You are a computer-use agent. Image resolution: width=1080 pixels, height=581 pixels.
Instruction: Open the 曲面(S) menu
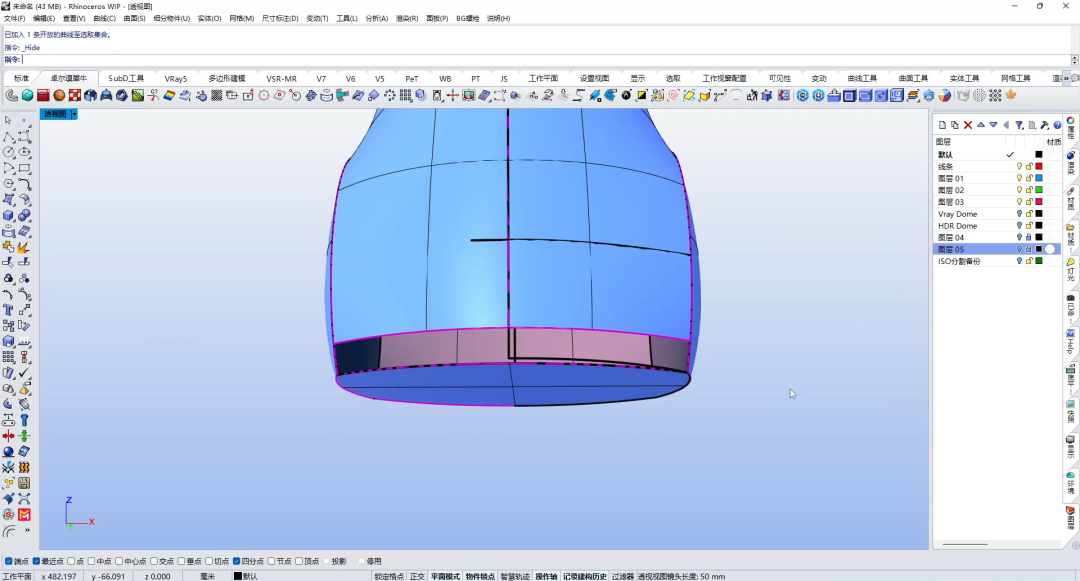[x=134, y=19]
